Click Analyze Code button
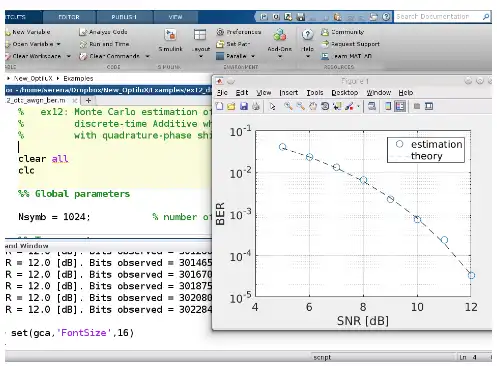This screenshot has height=366, width=497. (x=103, y=32)
